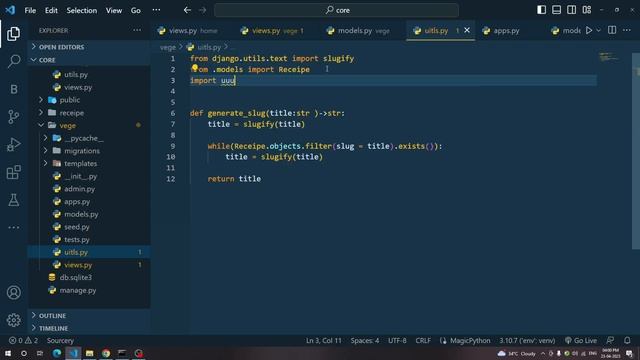Viewport: 640px width, 360px height.
Task: Open the Extensions view
Action: point(13,172)
